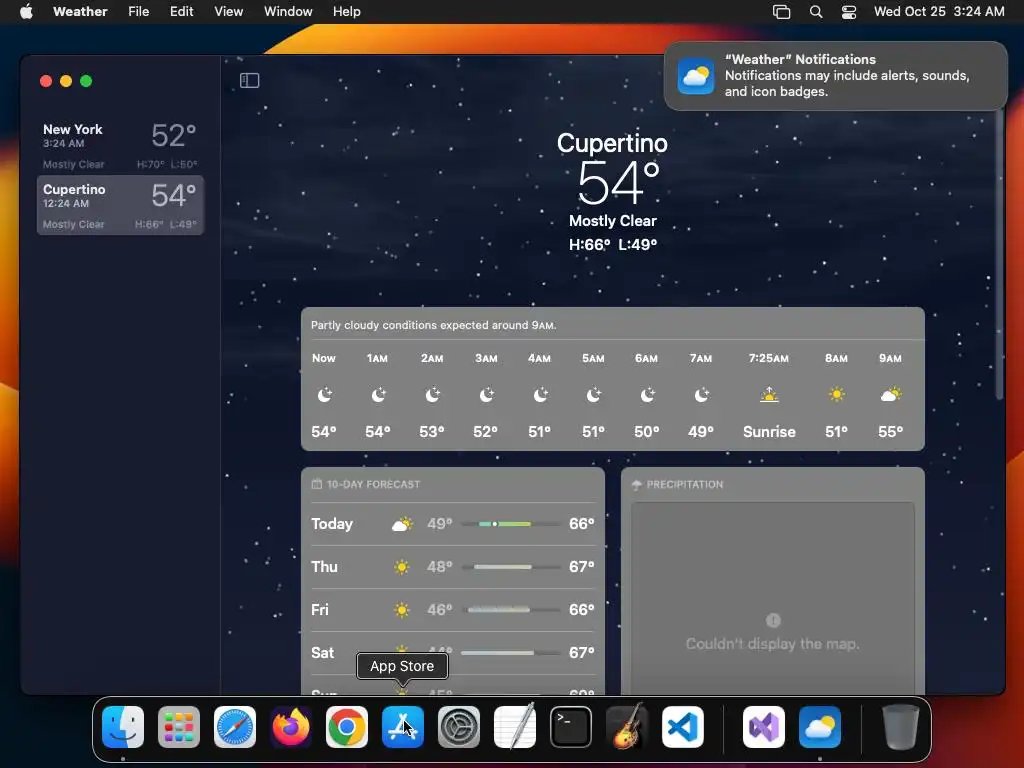
Task: Click the 10-DAY FORECAST header
Action: pyautogui.click(x=366, y=485)
